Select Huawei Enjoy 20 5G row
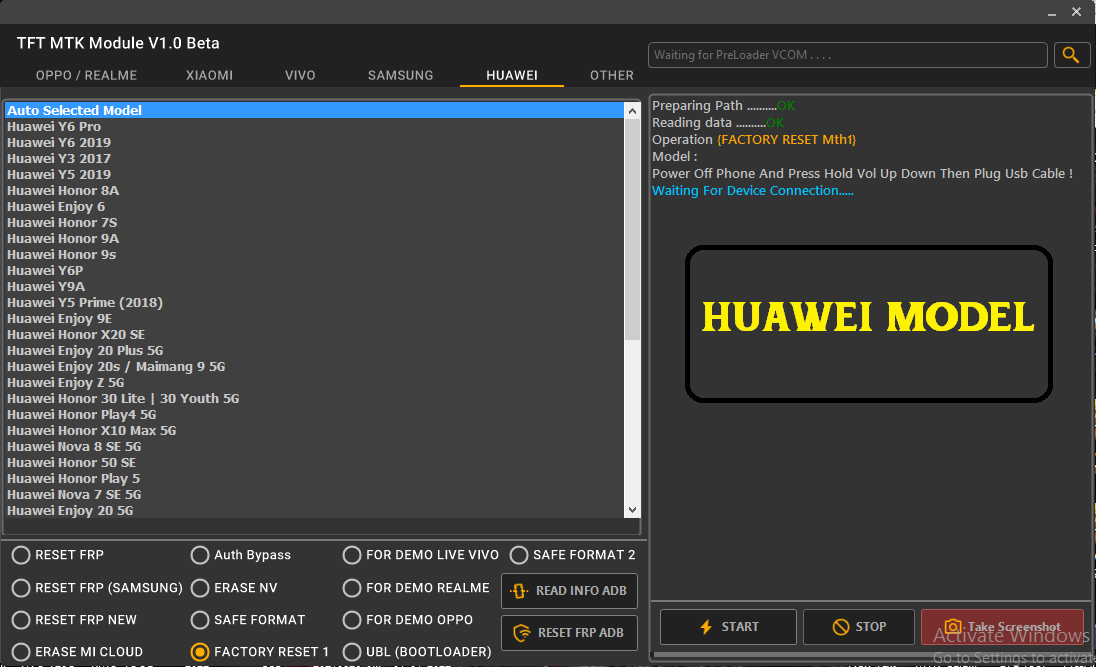Viewport: 1096px width, 667px height. (314, 511)
